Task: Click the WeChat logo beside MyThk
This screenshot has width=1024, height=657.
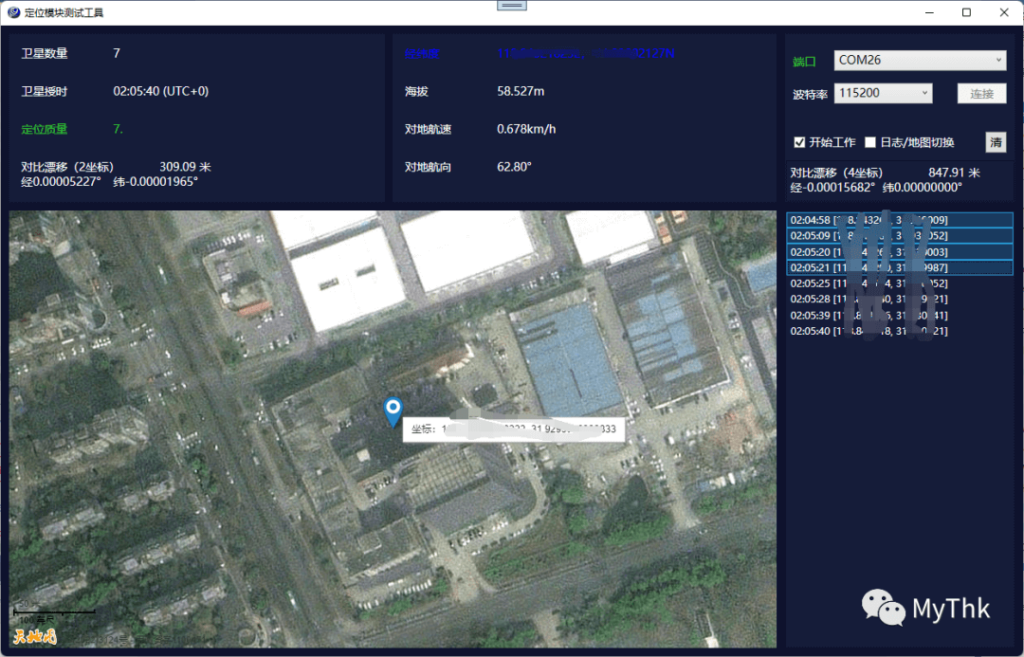Action: (884, 606)
